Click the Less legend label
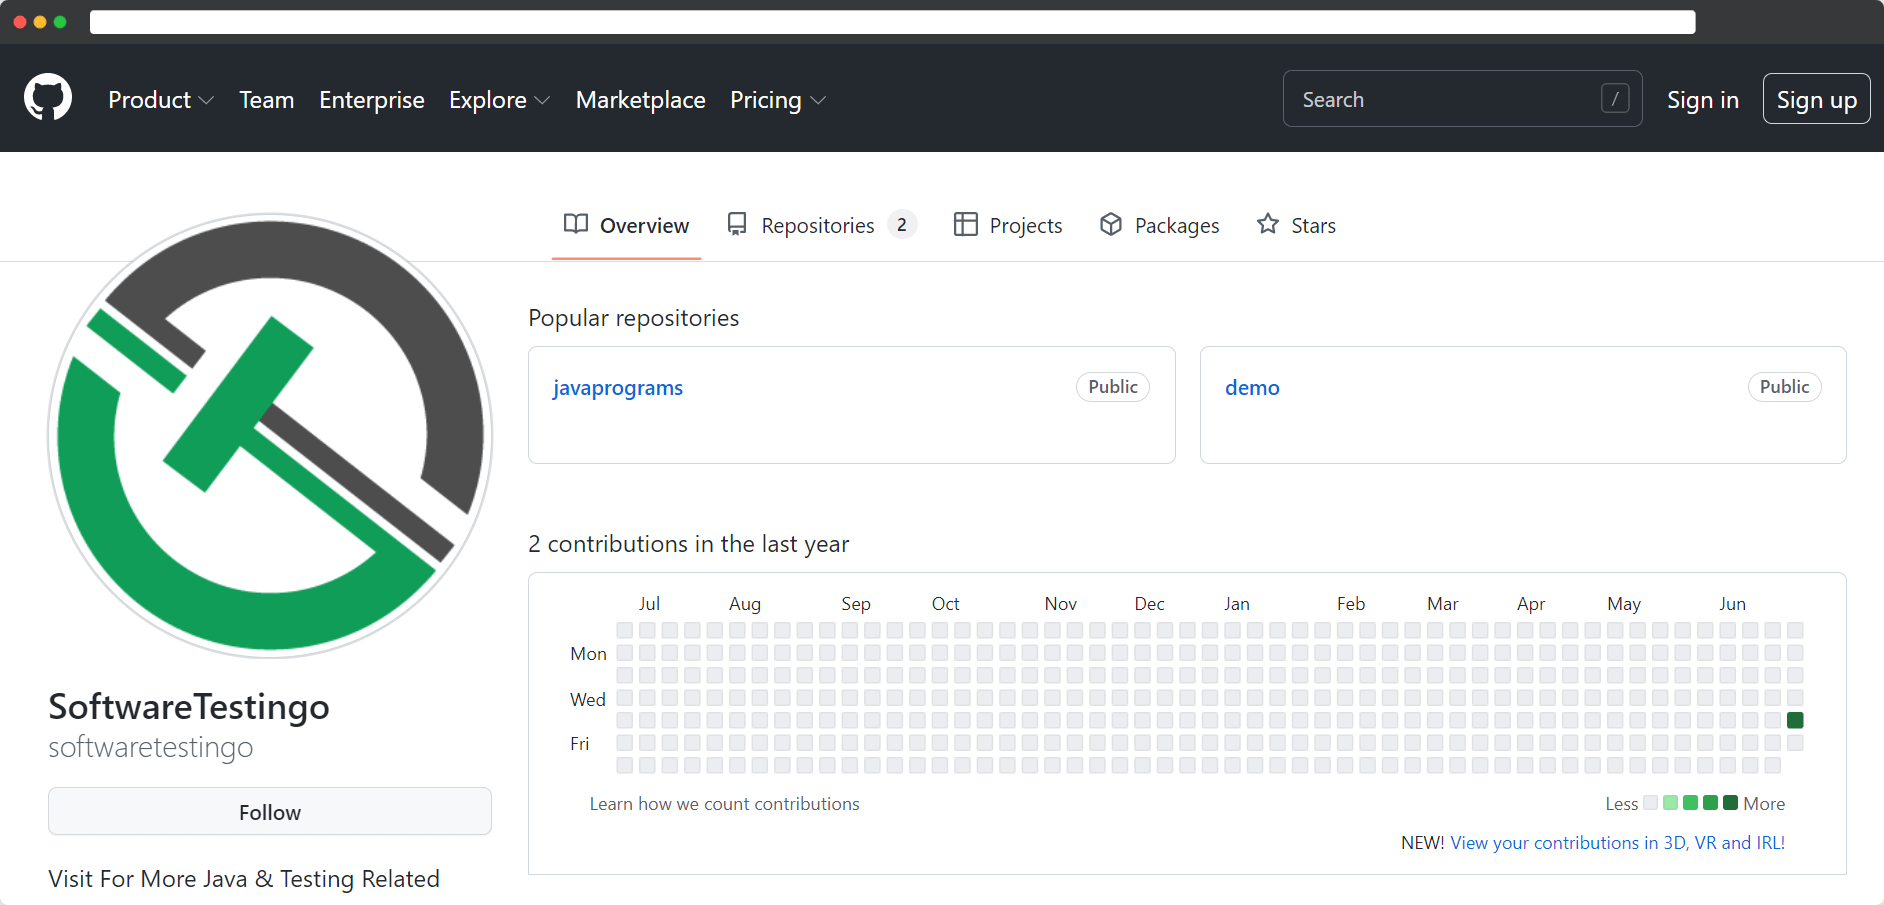Screen dimensions: 1884x905 click(x=1621, y=804)
